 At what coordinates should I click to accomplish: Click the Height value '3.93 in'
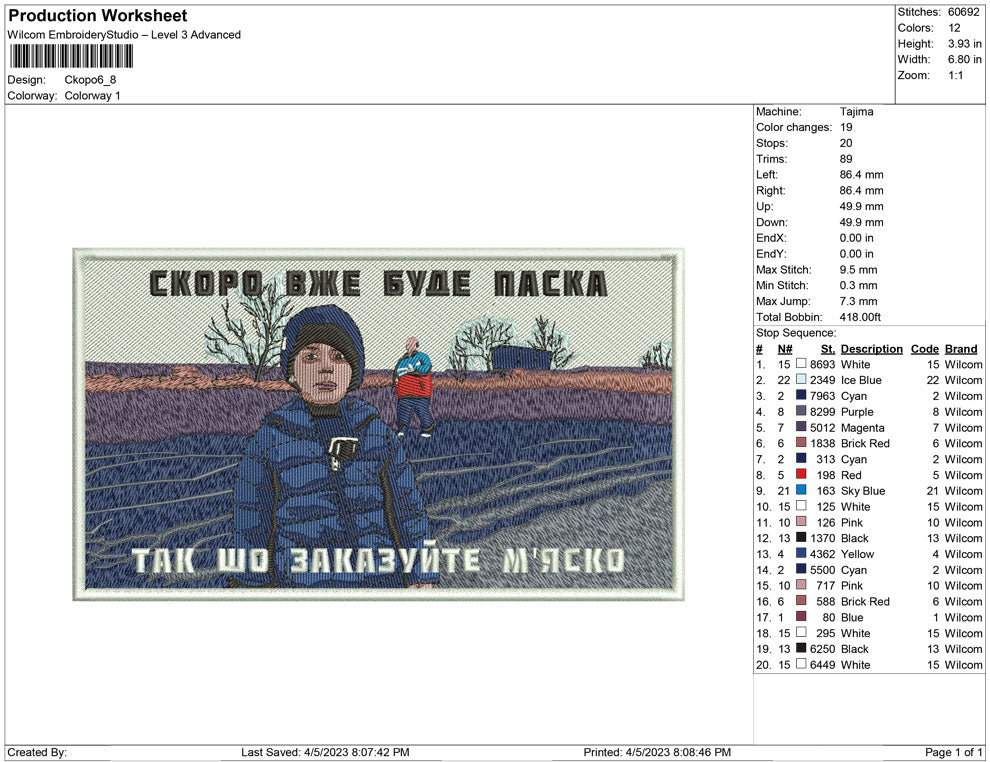[965, 44]
